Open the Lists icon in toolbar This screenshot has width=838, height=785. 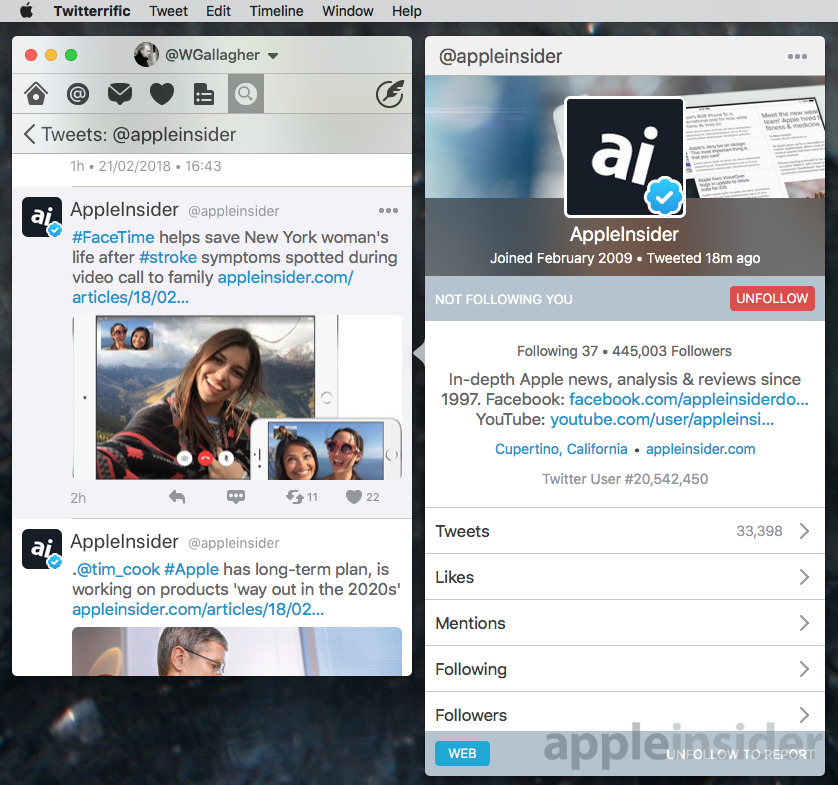tap(204, 94)
